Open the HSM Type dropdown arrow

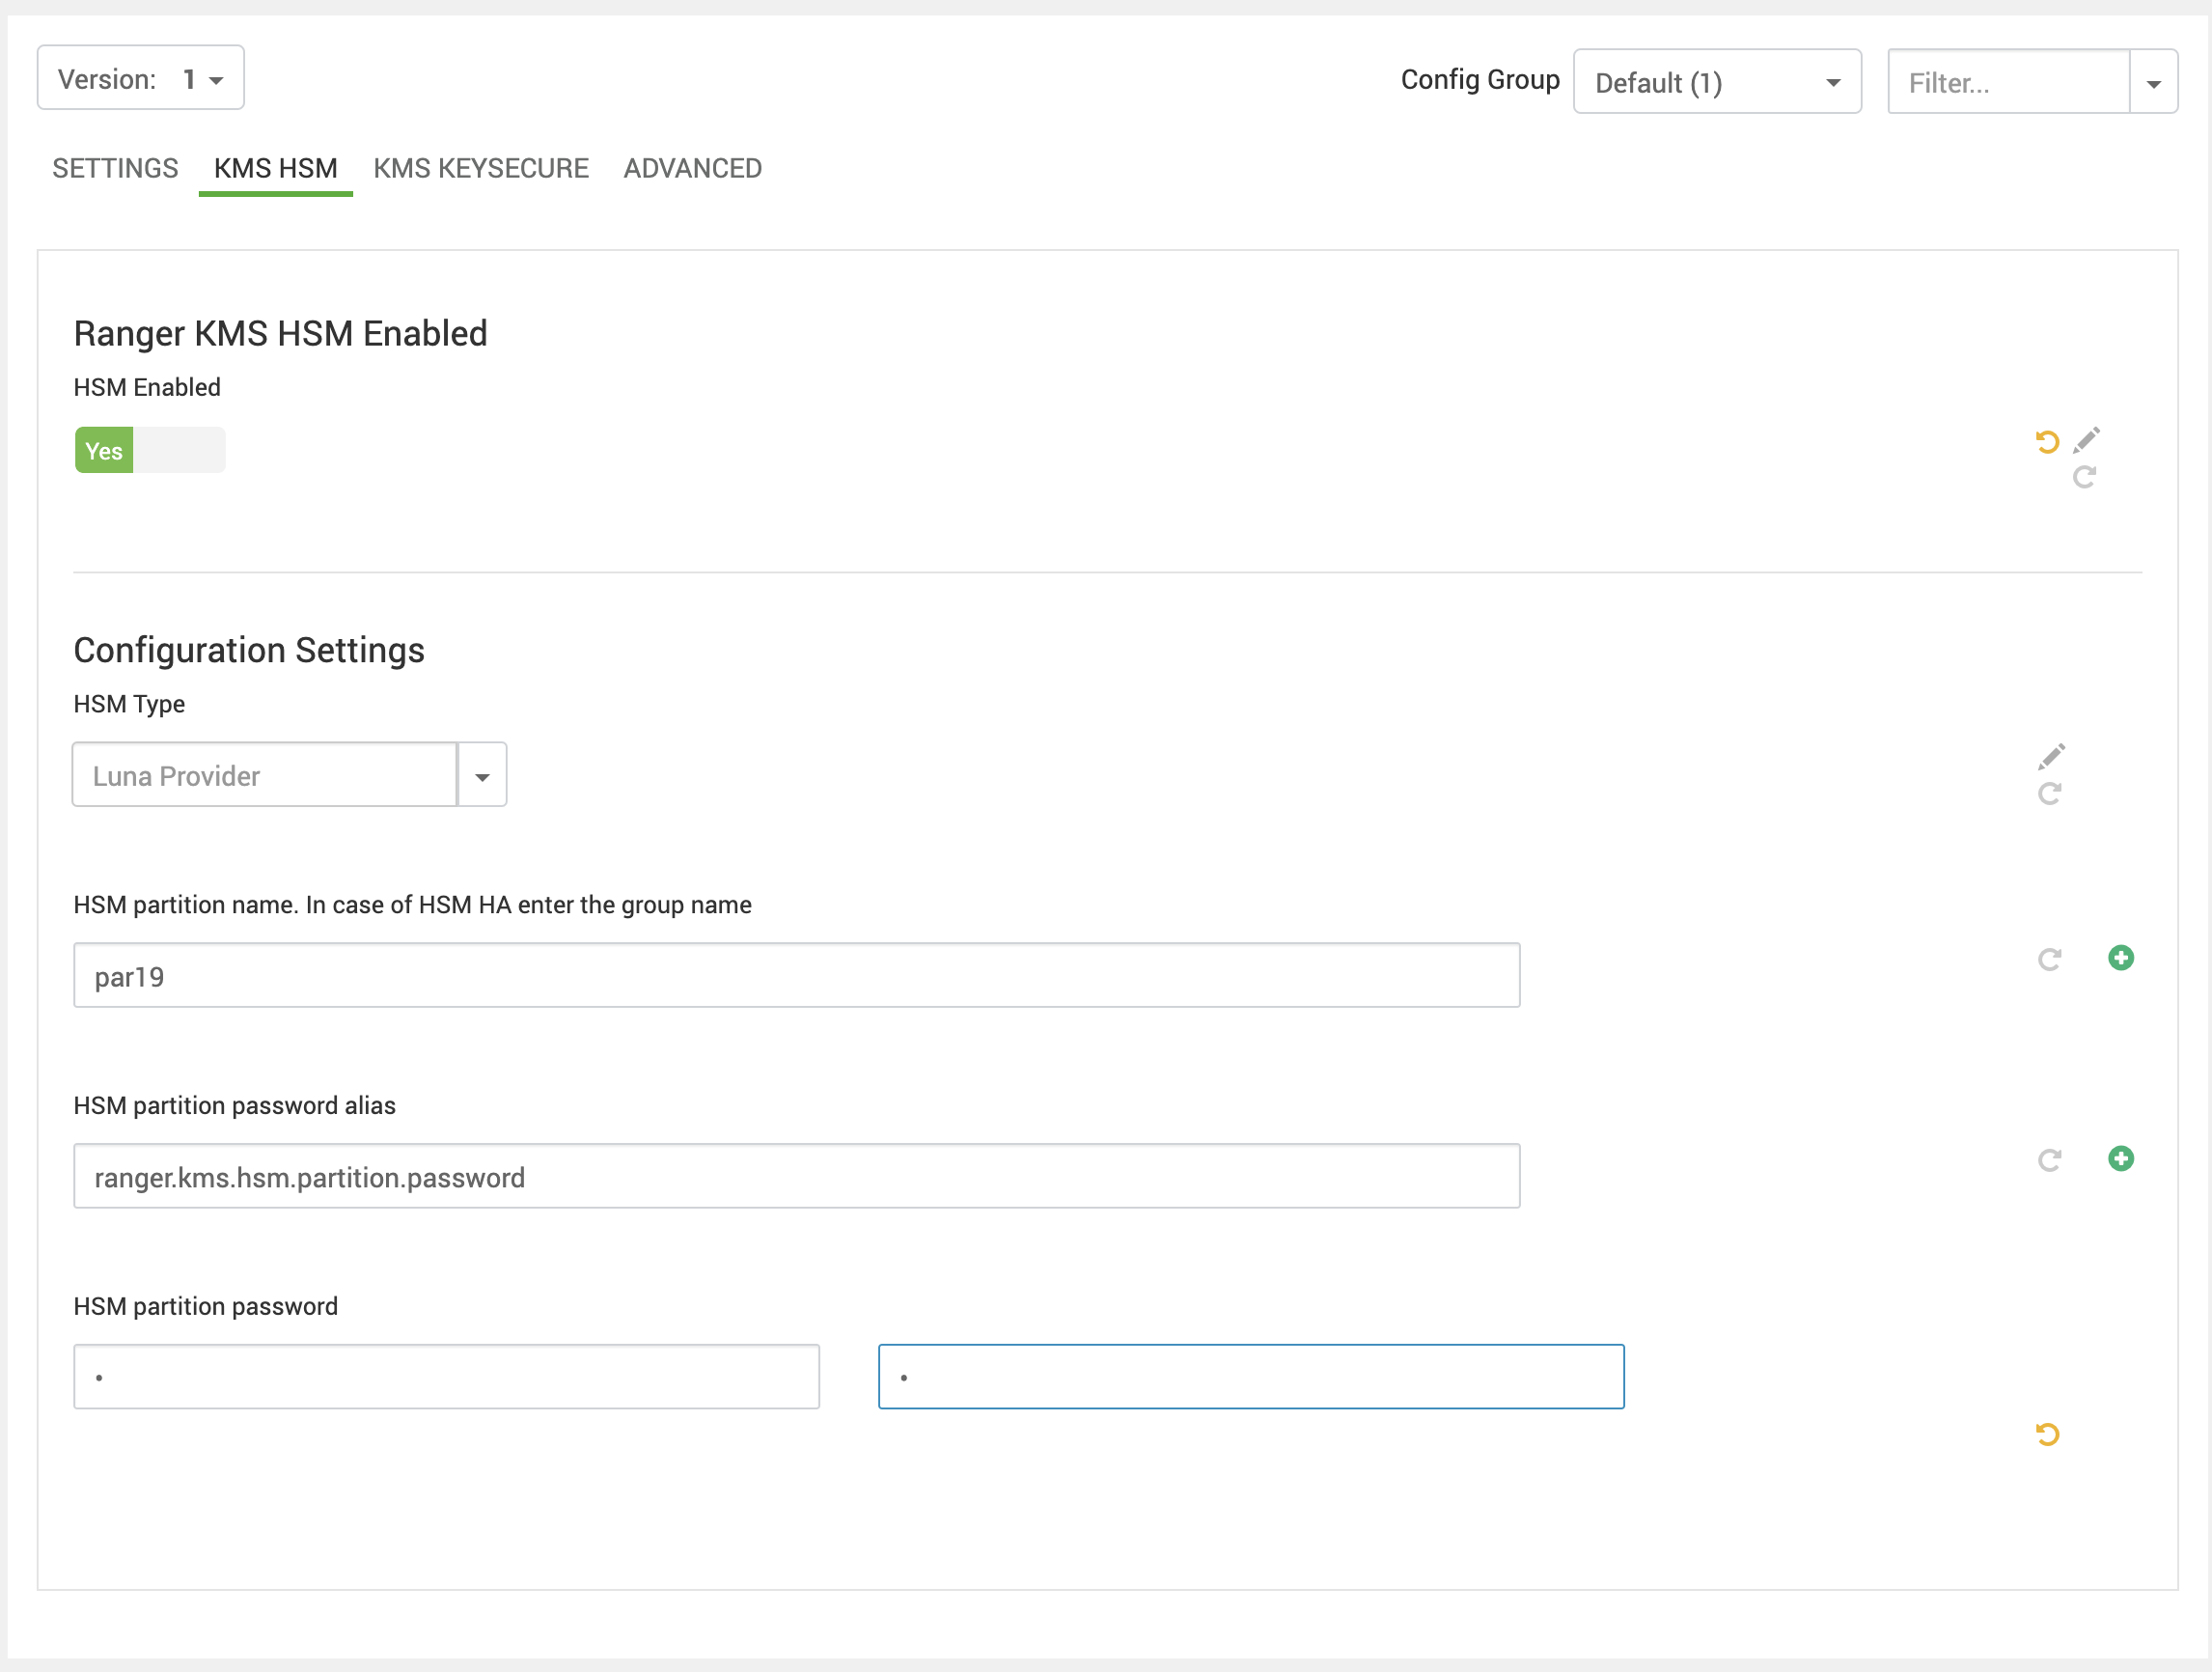(482, 775)
